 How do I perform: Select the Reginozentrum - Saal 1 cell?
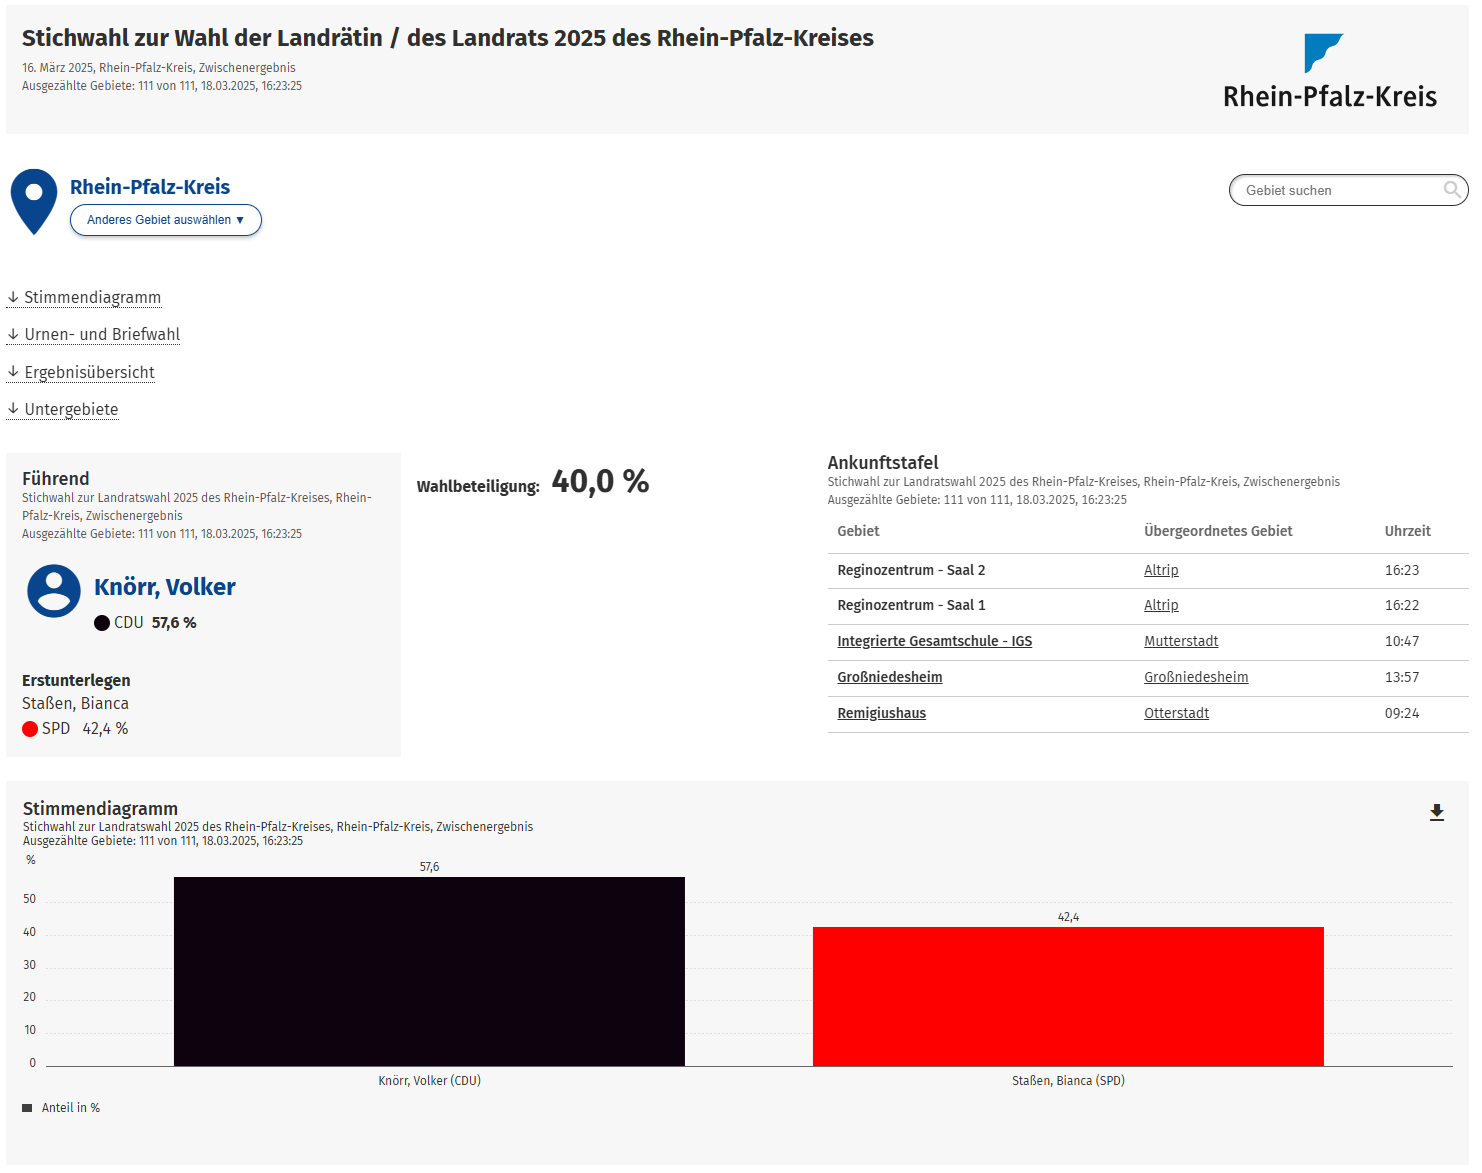pyautogui.click(x=911, y=605)
